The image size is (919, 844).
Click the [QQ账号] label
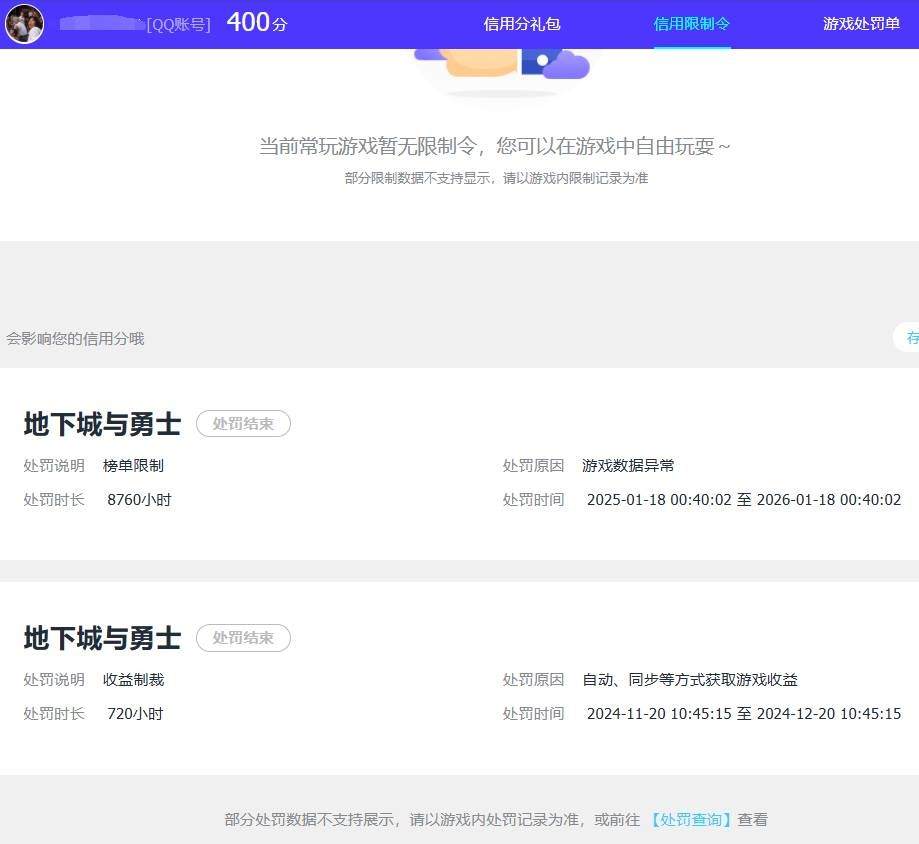tap(178, 25)
